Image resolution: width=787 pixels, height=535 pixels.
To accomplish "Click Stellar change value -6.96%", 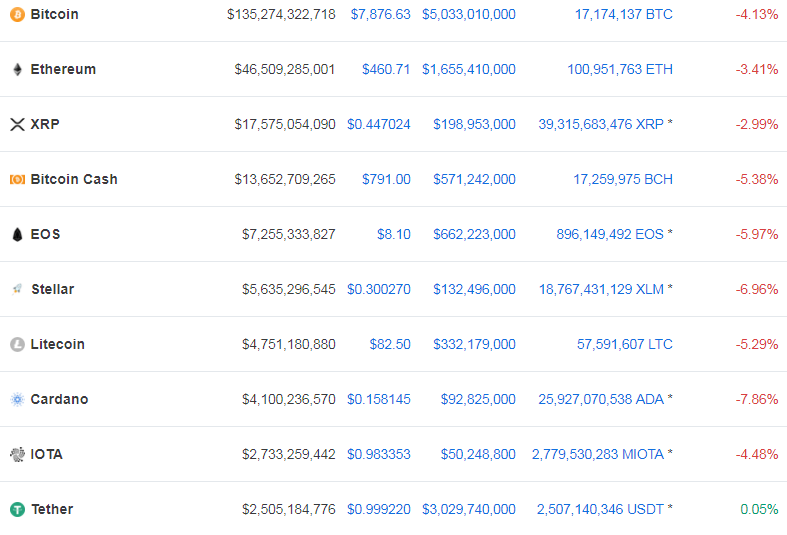I will point(757,289).
